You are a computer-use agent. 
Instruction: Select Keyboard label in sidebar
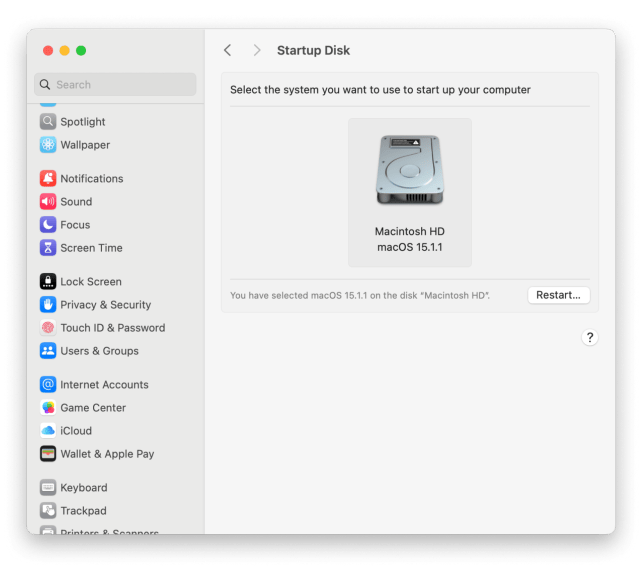pos(84,488)
